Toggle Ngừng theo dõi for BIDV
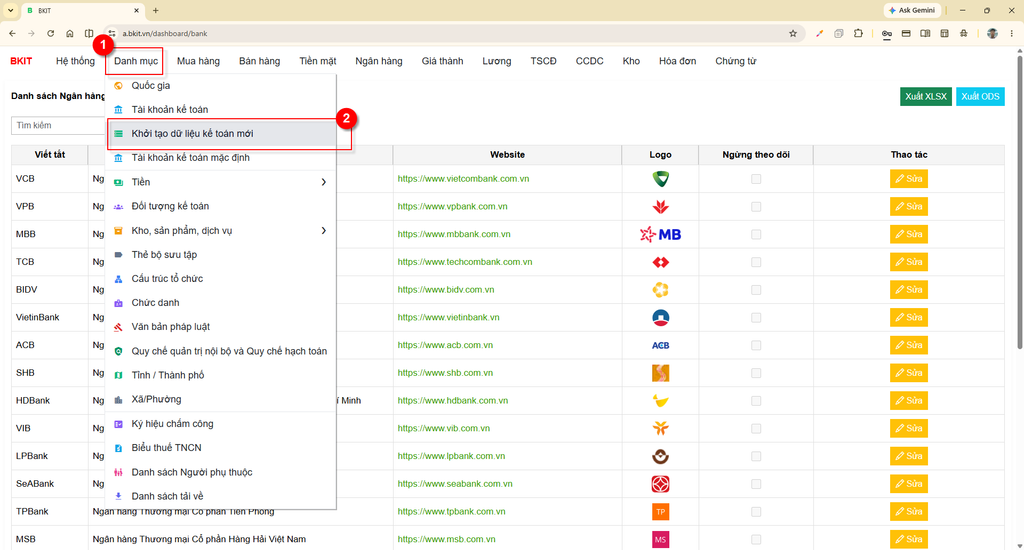1024x550 pixels. 756,290
